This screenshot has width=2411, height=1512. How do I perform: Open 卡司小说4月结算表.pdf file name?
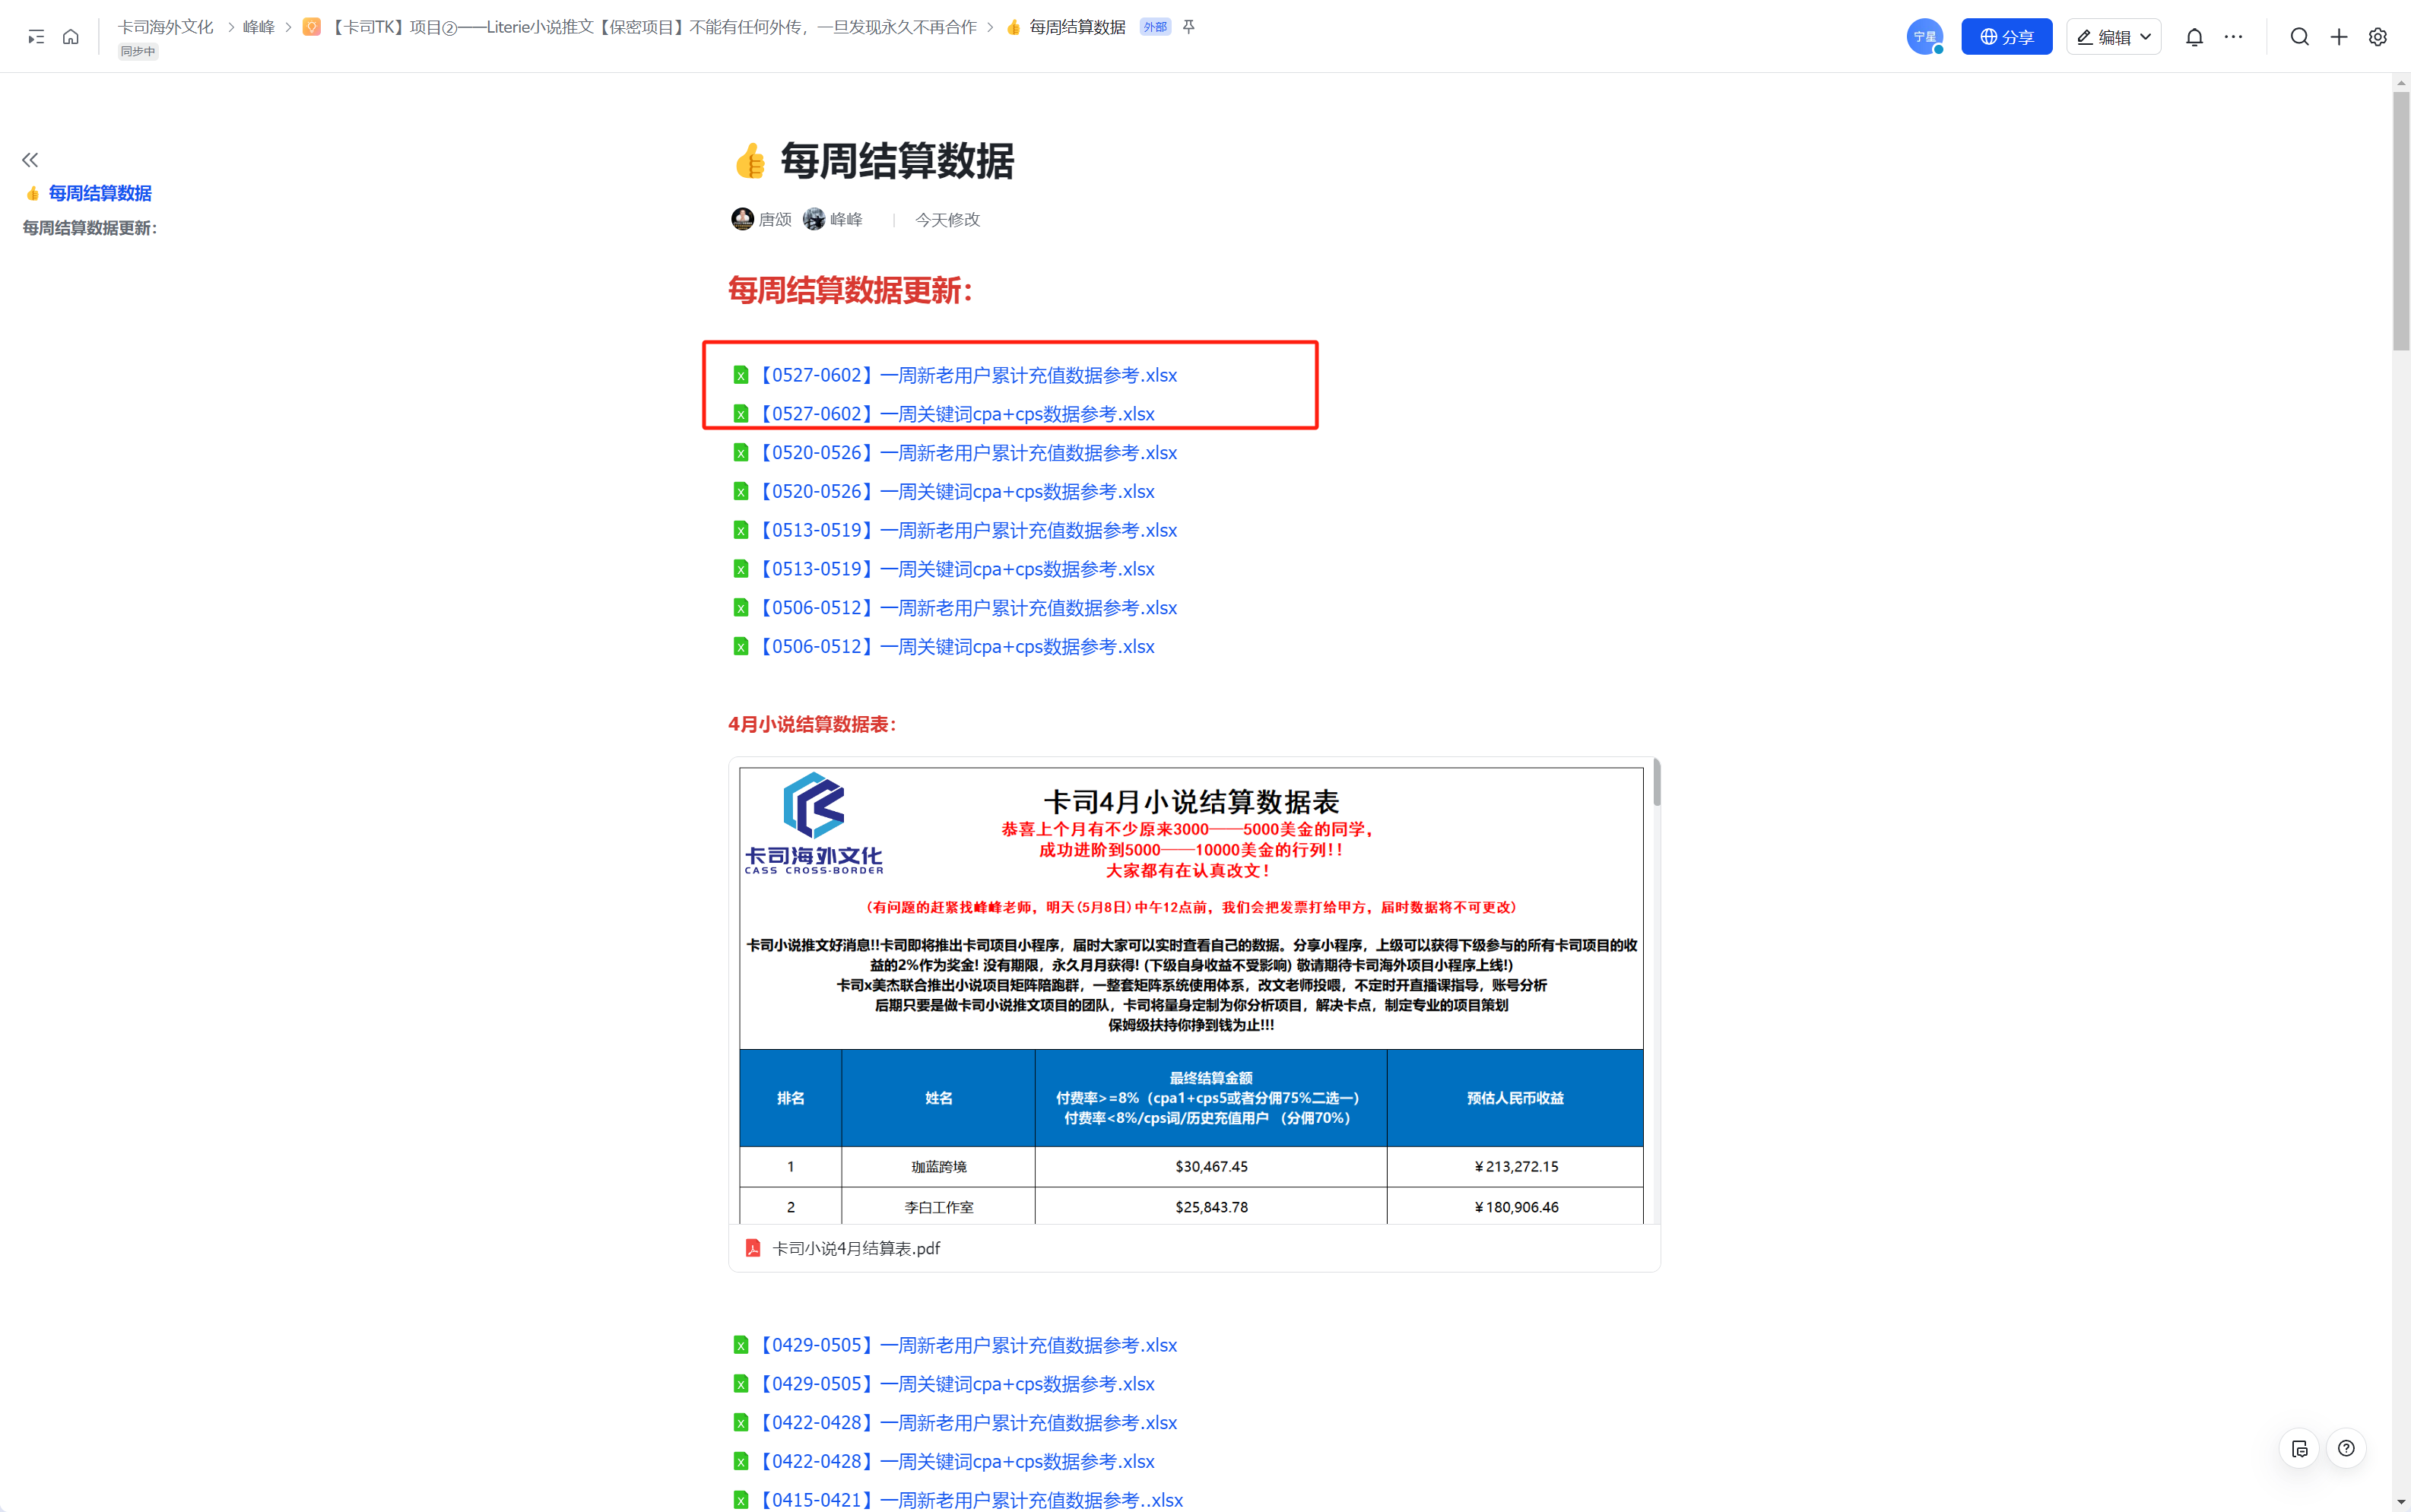click(856, 1249)
